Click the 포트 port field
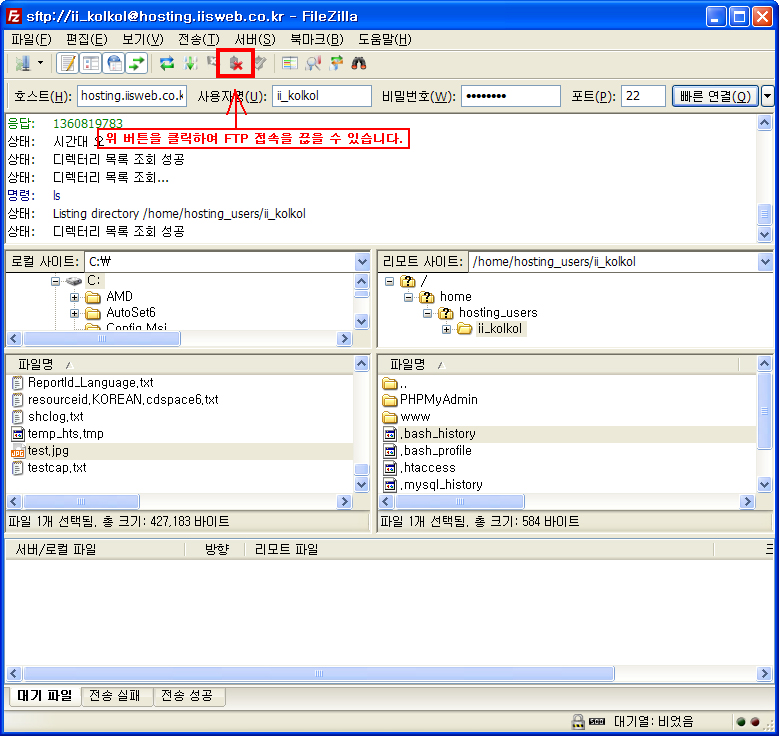The height and width of the screenshot is (736, 779). coord(643,96)
